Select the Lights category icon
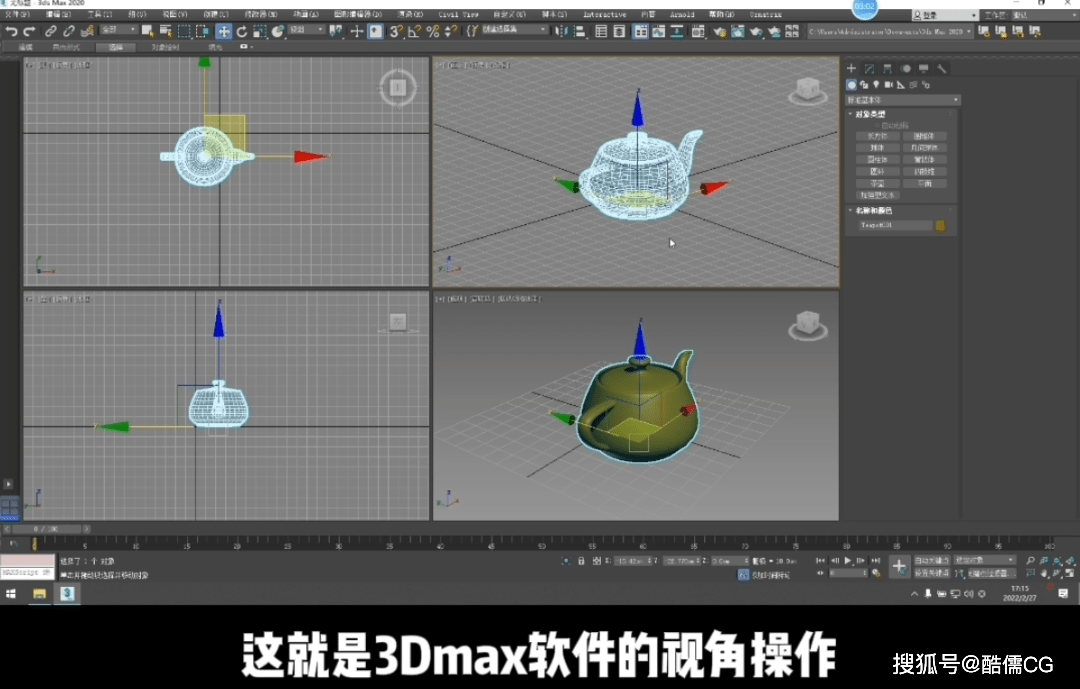 click(876, 85)
